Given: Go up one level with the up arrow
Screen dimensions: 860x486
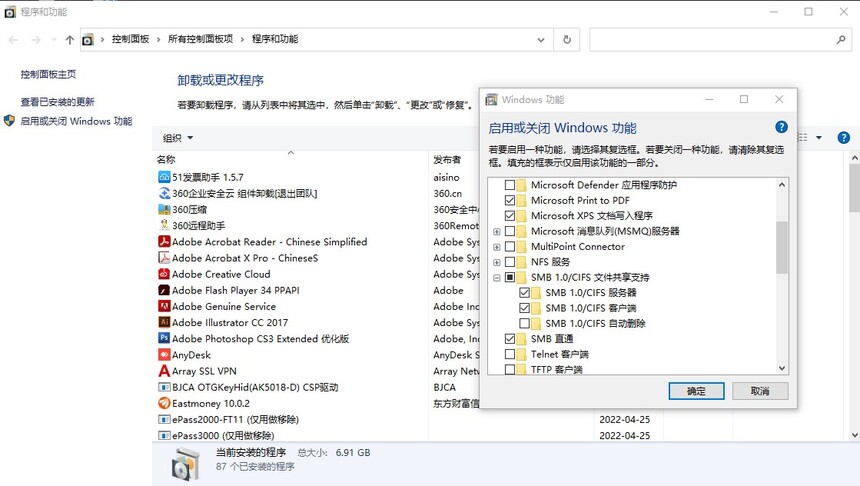Looking at the screenshot, I should point(70,39).
